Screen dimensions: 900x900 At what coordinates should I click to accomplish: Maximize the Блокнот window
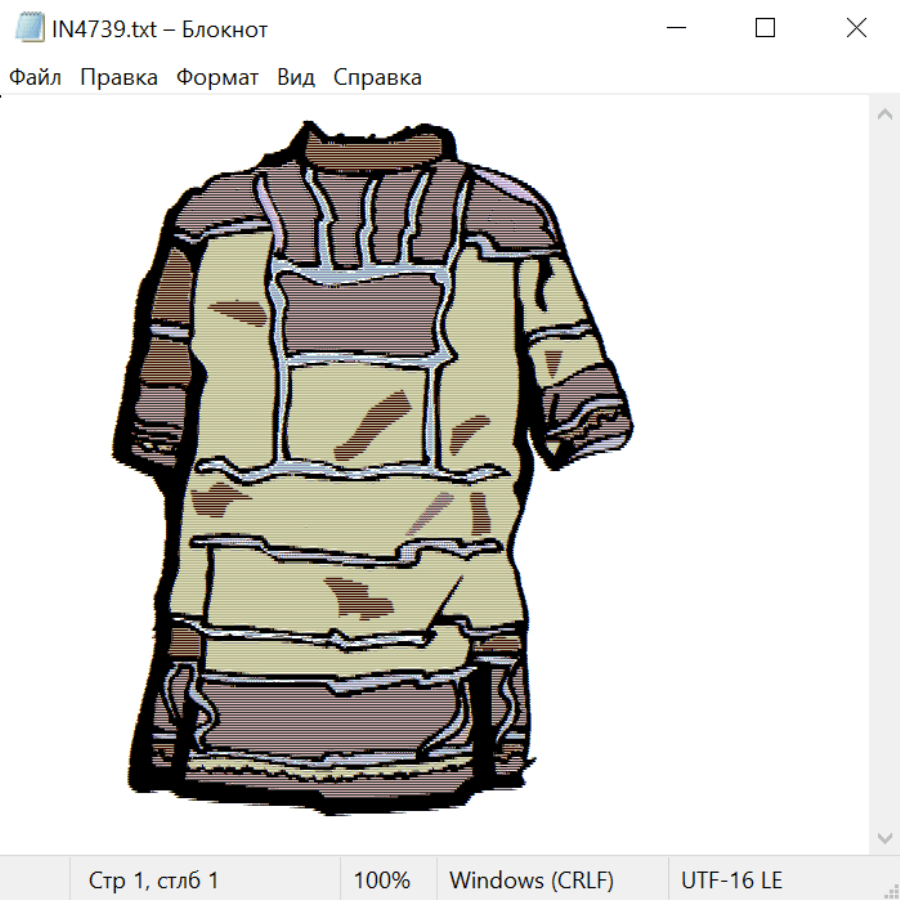(765, 28)
